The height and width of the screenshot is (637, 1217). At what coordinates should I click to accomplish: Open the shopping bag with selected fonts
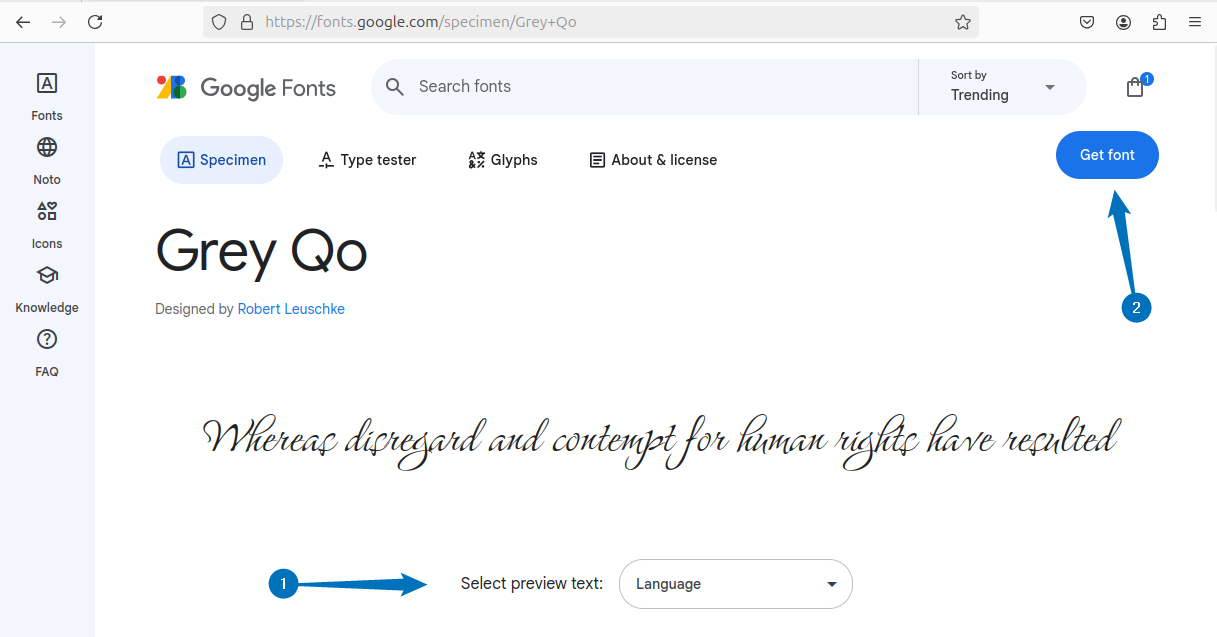pos(1135,87)
